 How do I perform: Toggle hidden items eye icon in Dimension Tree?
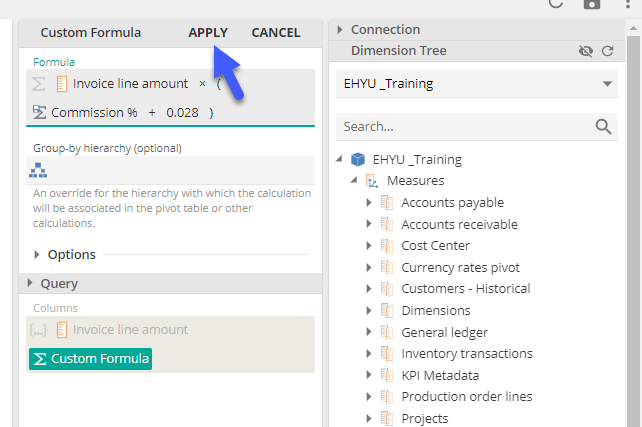586,51
